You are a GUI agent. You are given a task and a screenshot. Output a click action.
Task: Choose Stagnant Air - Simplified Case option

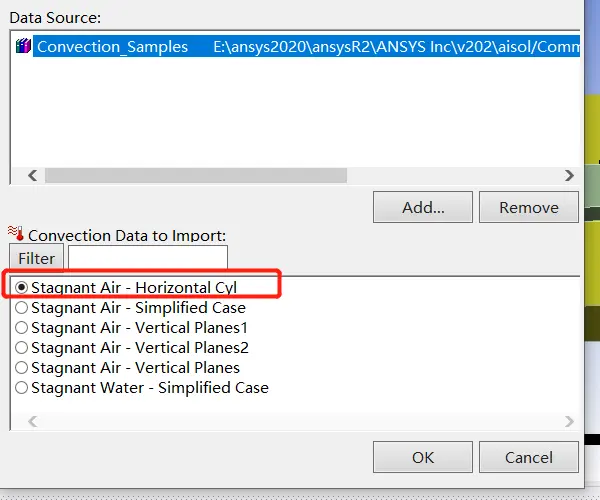tap(21, 308)
